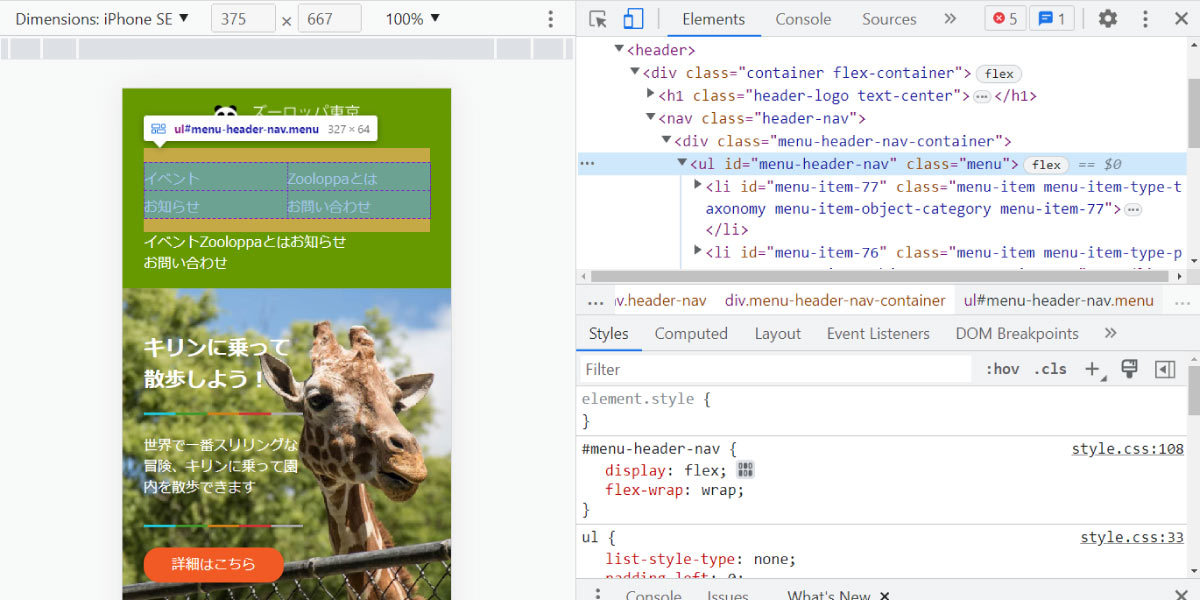Toggle the computed styles sidebar icon
Screen dimensions: 1200x600
[x=1165, y=369]
